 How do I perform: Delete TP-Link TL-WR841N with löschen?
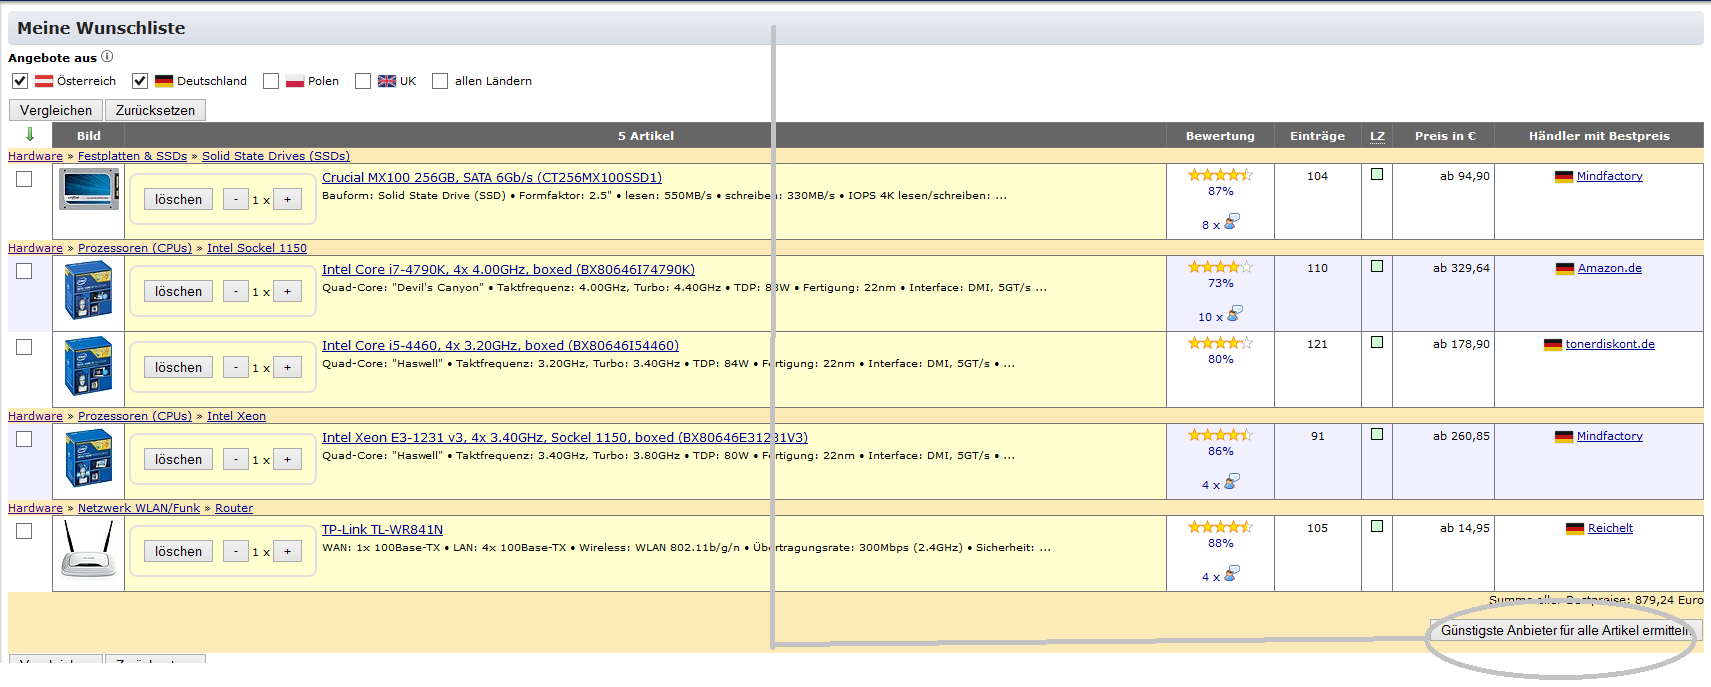(178, 551)
